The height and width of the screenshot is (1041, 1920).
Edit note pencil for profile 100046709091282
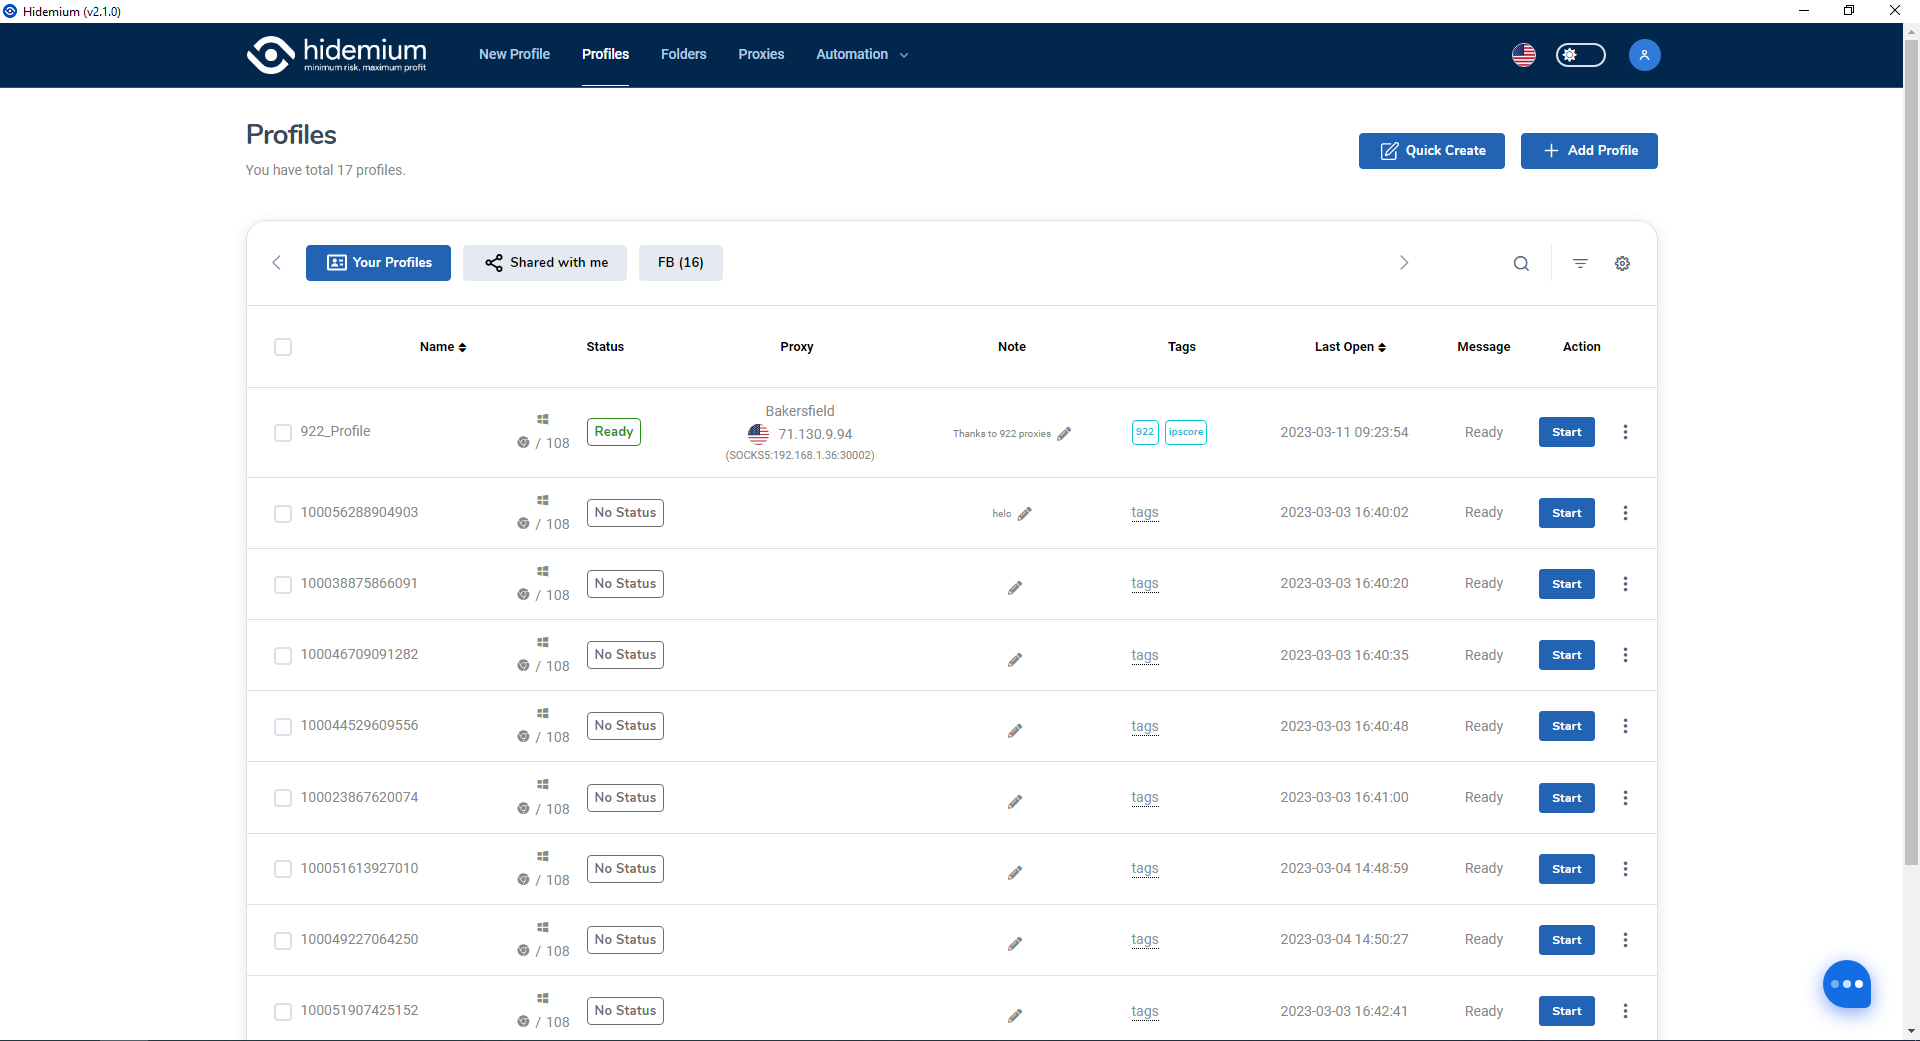(x=1015, y=659)
